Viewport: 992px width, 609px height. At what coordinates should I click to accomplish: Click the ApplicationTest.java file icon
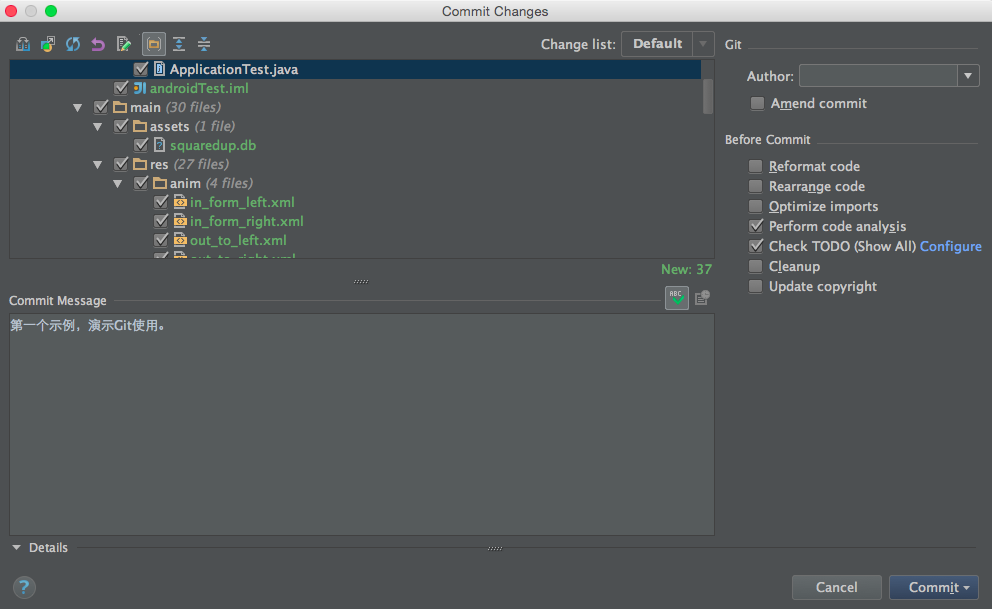click(x=159, y=69)
